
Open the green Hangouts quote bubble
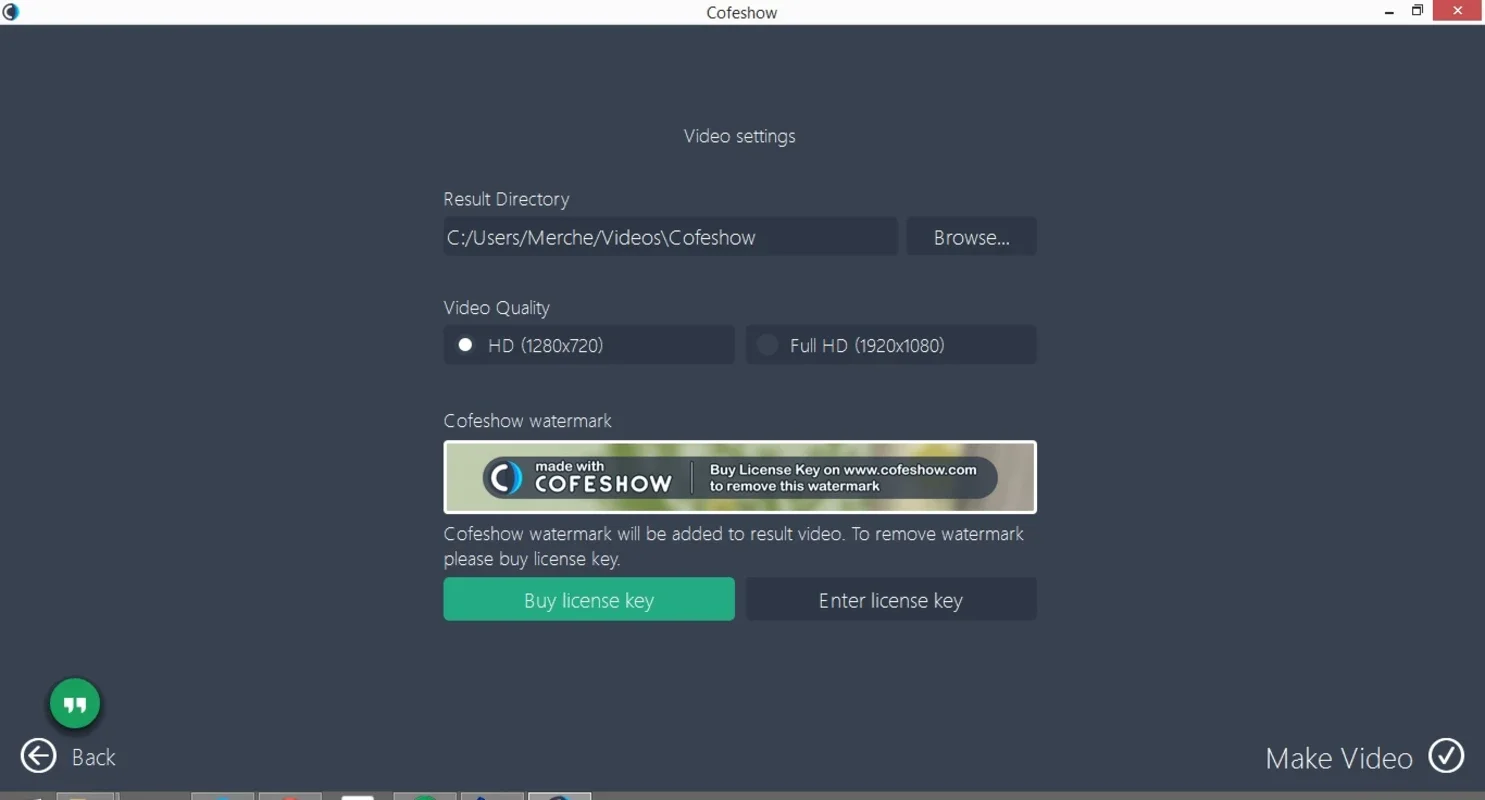(x=75, y=704)
